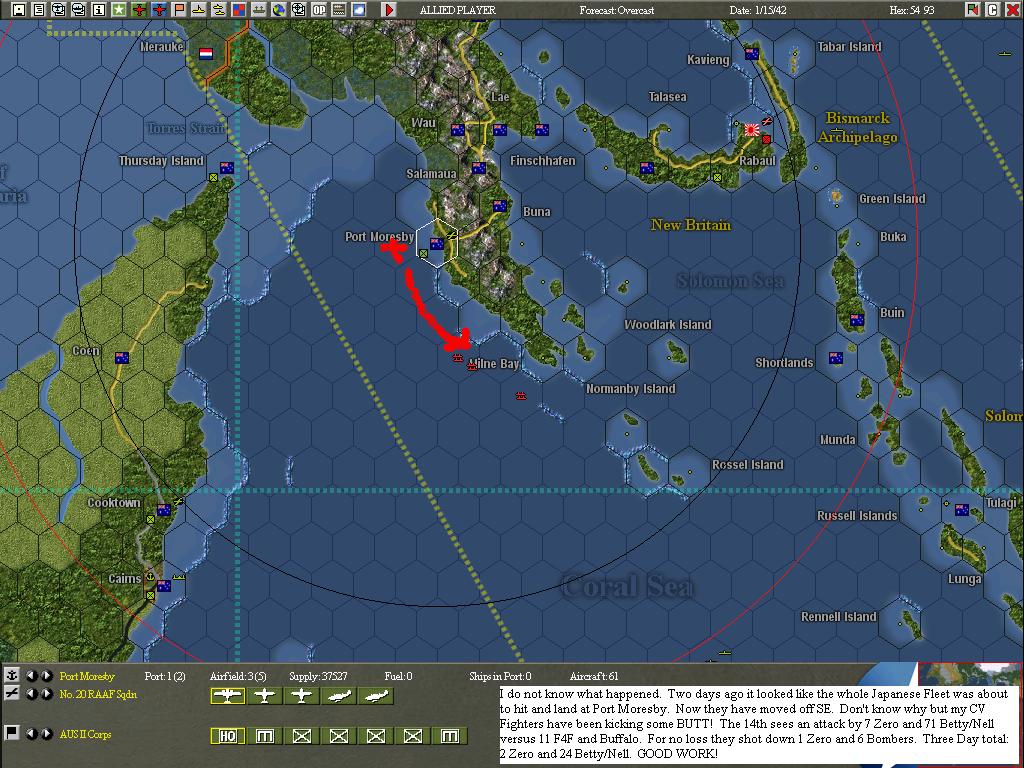
Task: Select the first crossed-box infantry unit icon
Action: (302, 736)
